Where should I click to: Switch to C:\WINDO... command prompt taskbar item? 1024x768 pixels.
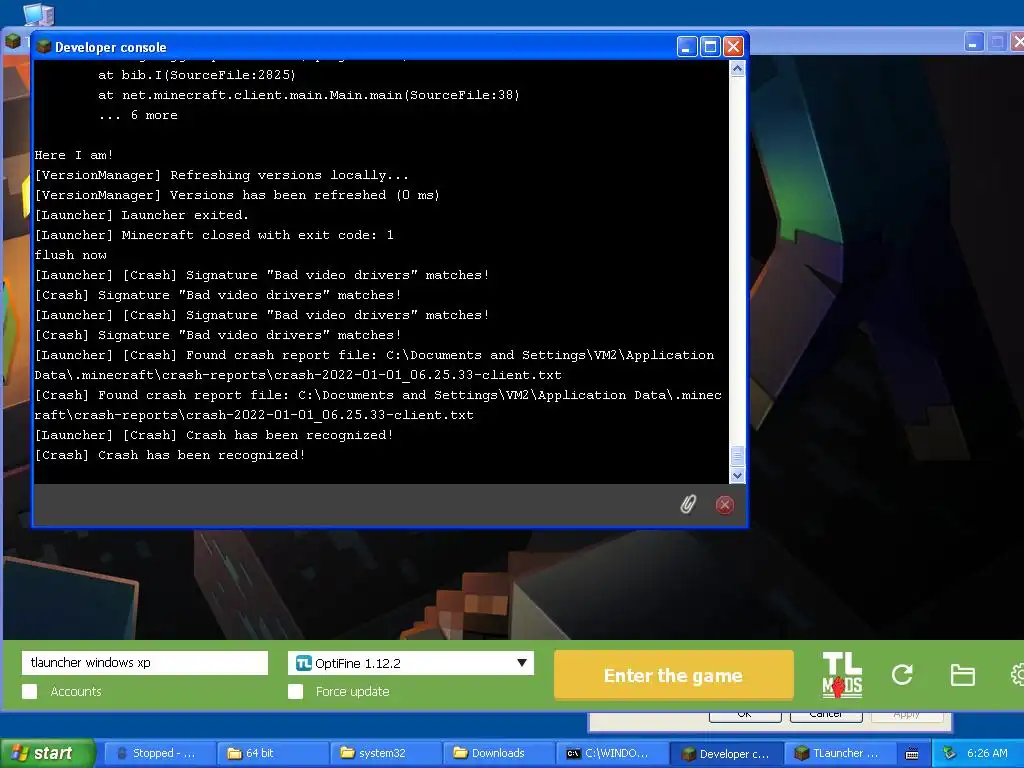[x=612, y=753]
